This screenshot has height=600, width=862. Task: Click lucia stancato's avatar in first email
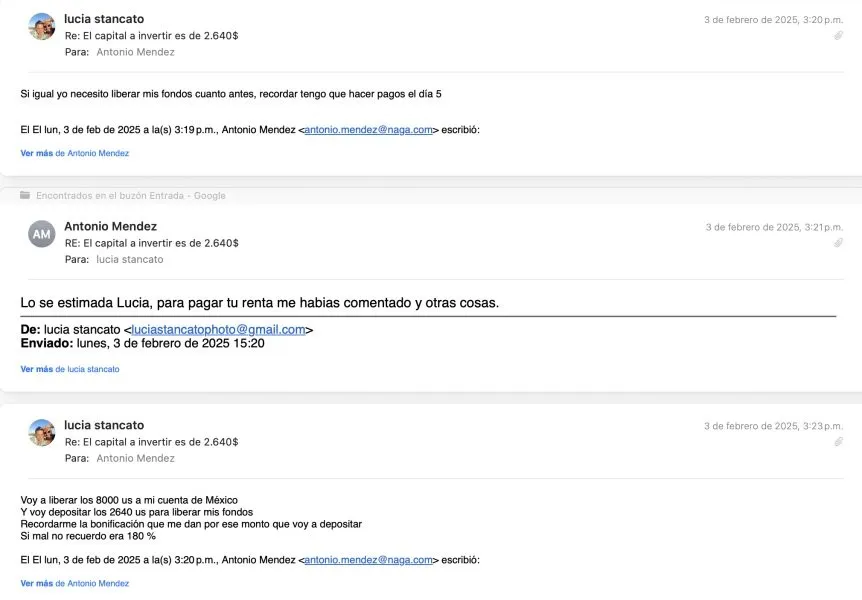(x=42, y=27)
